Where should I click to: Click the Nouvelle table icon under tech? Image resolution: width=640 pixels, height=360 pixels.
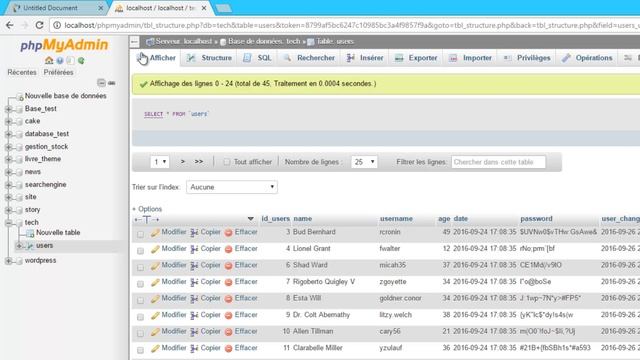[x=30, y=233]
